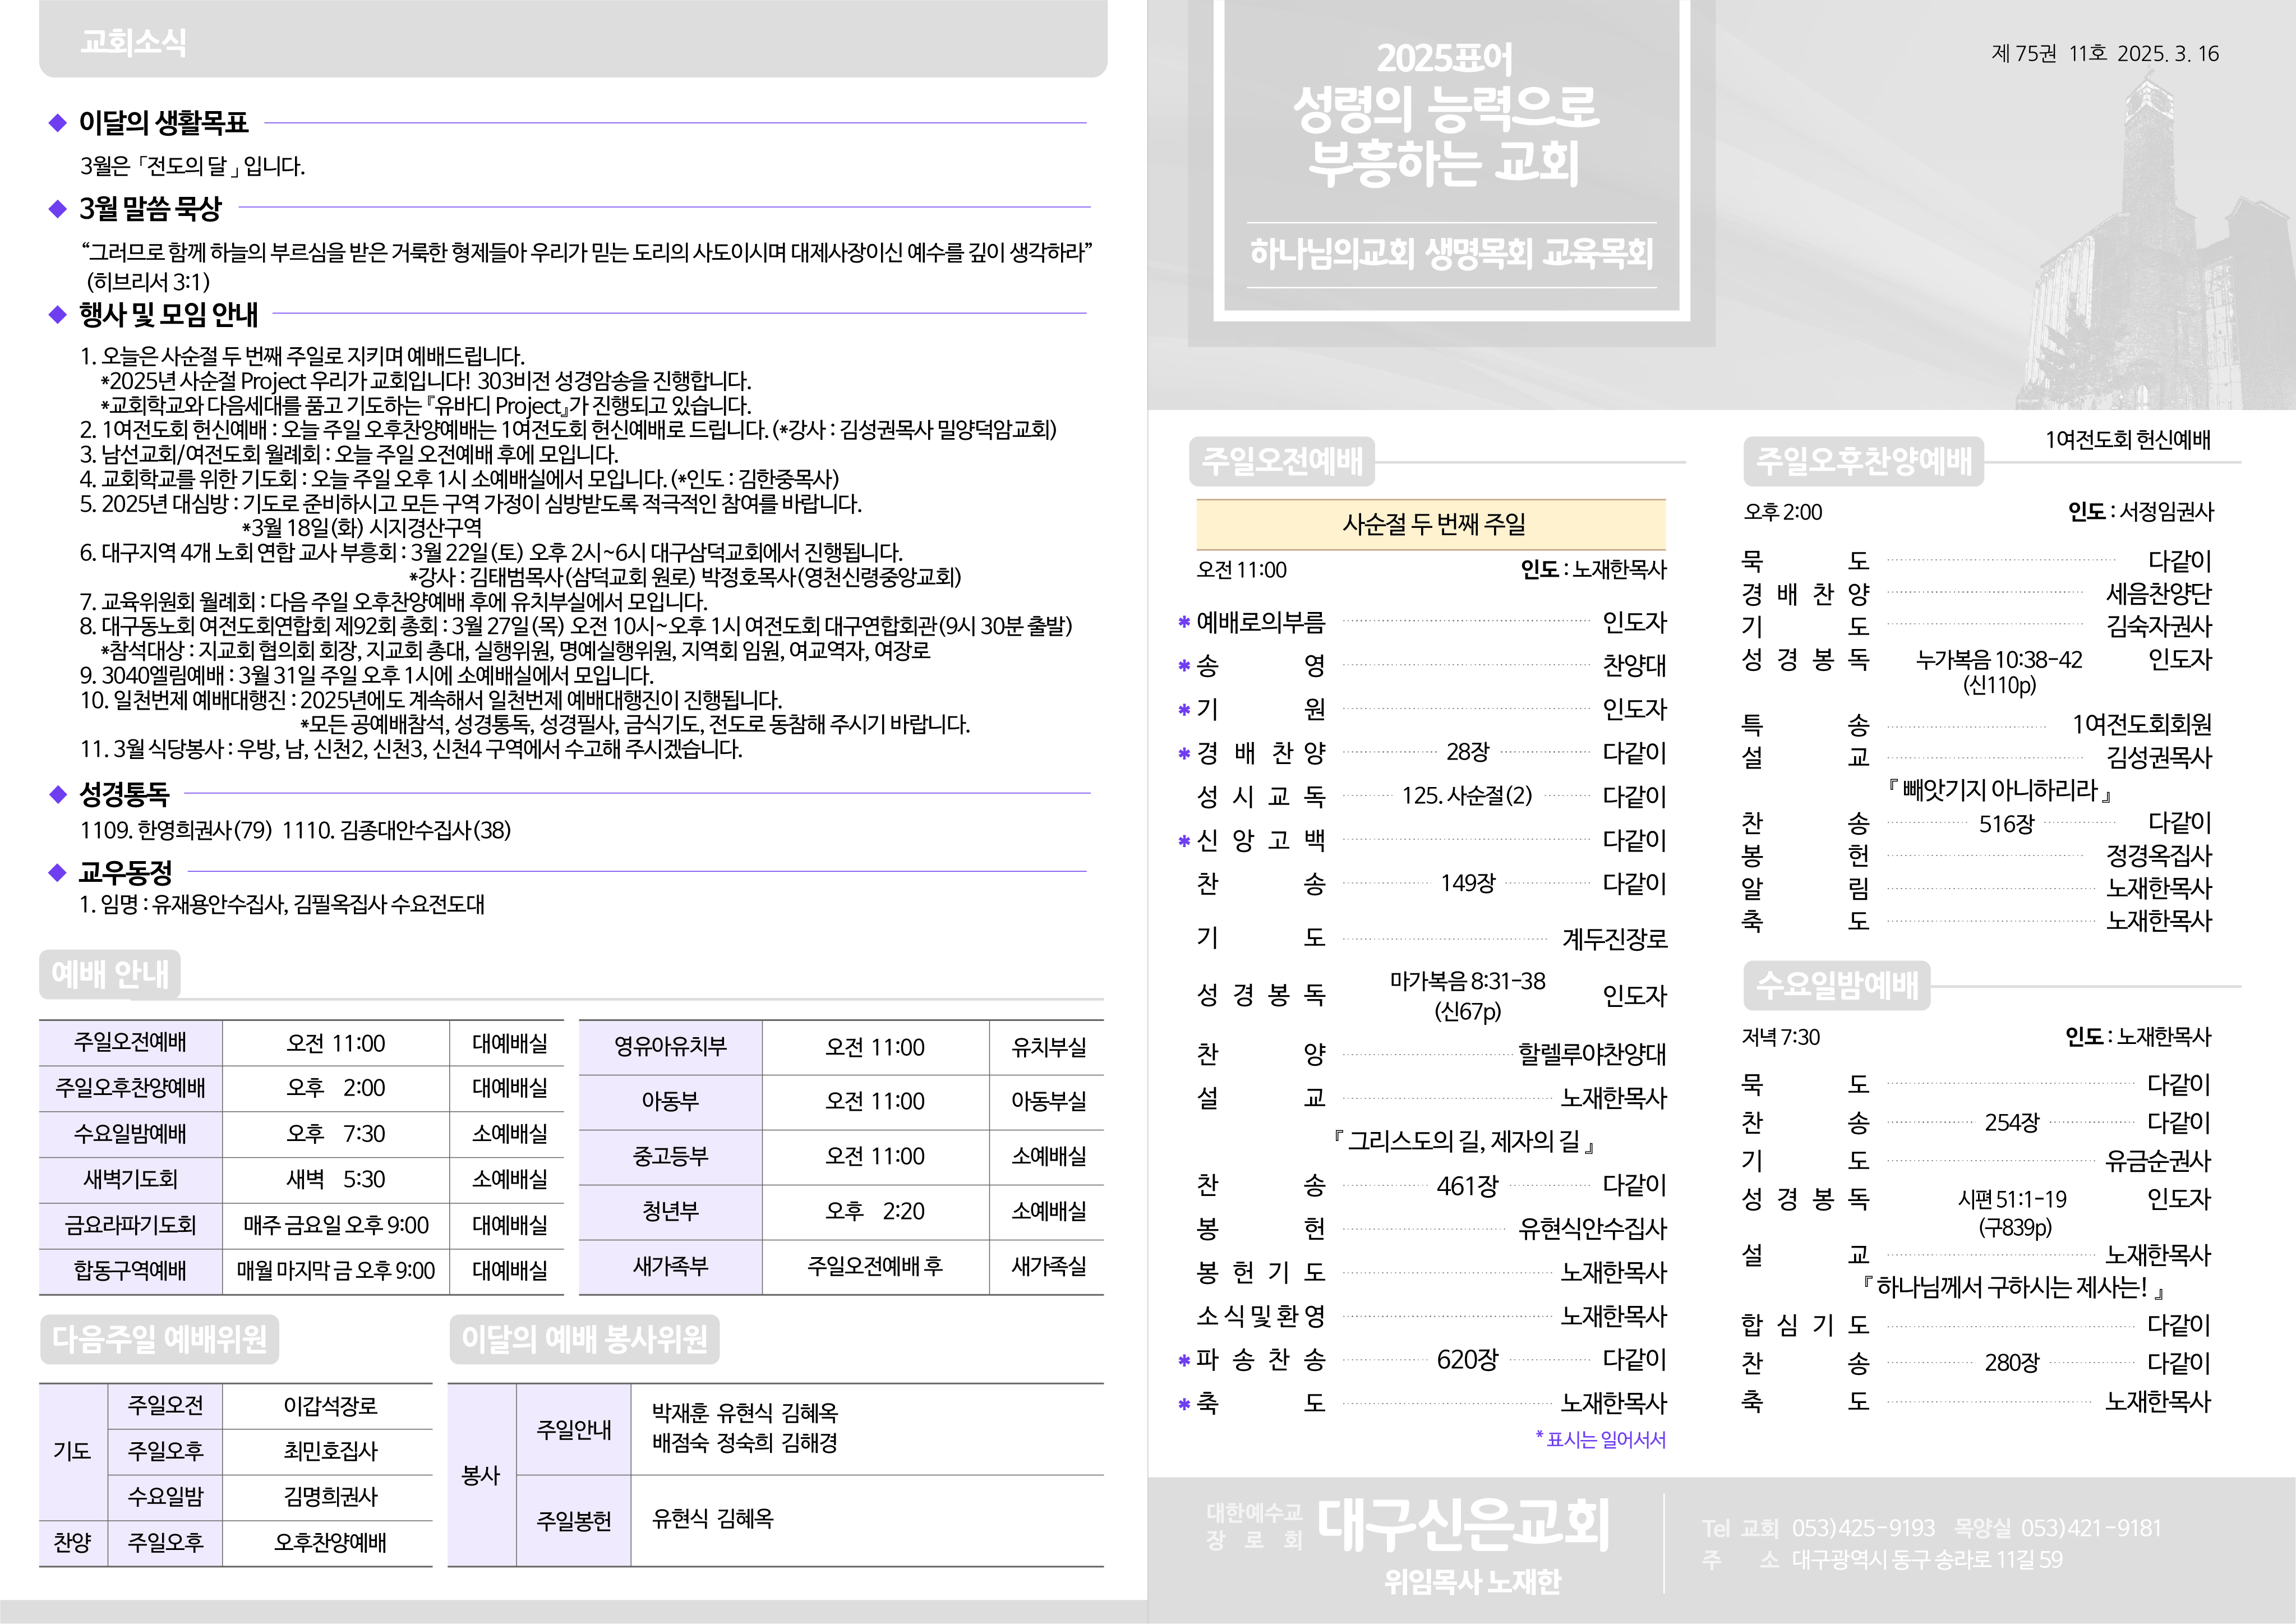Click the 다음주일 예배위원 heading
Screen dimensions: 2296x1624
click(x=159, y=1339)
